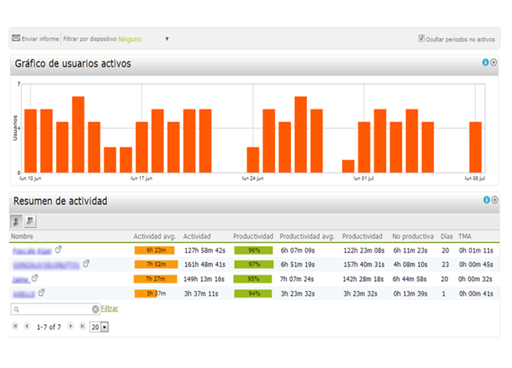Click the Filtrar link

[x=109, y=308]
